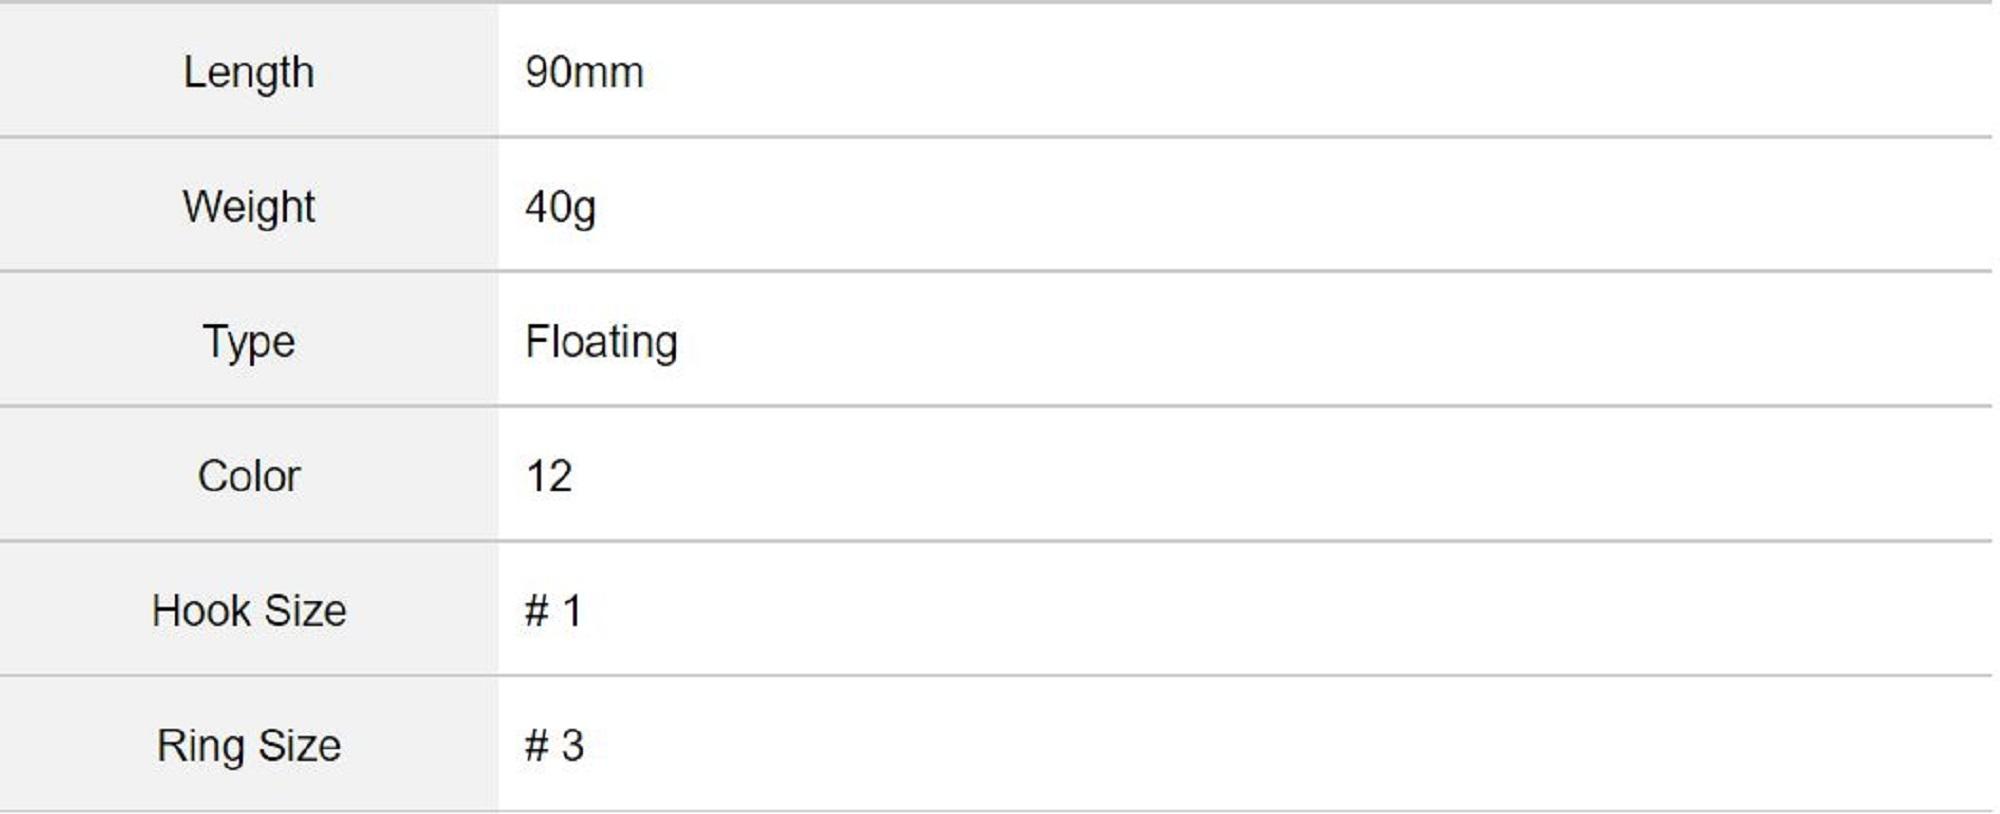Select the # 3 ring size value

pyautogui.click(x=554, y=746)
